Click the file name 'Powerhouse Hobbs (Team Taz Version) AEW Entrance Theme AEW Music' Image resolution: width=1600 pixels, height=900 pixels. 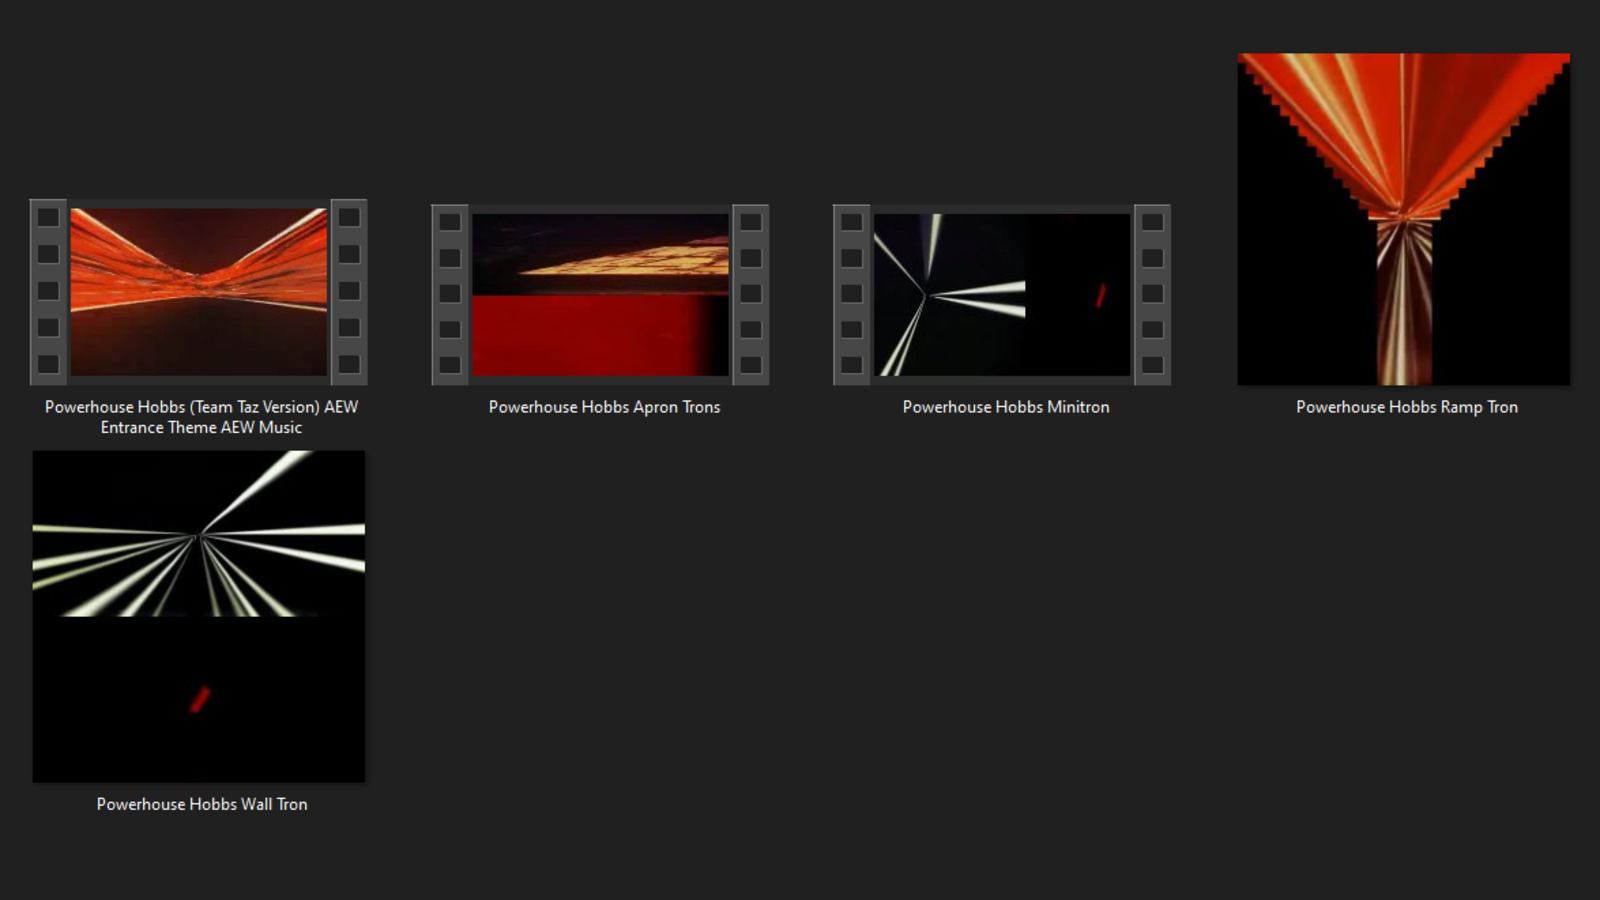[x=201, y=417]
